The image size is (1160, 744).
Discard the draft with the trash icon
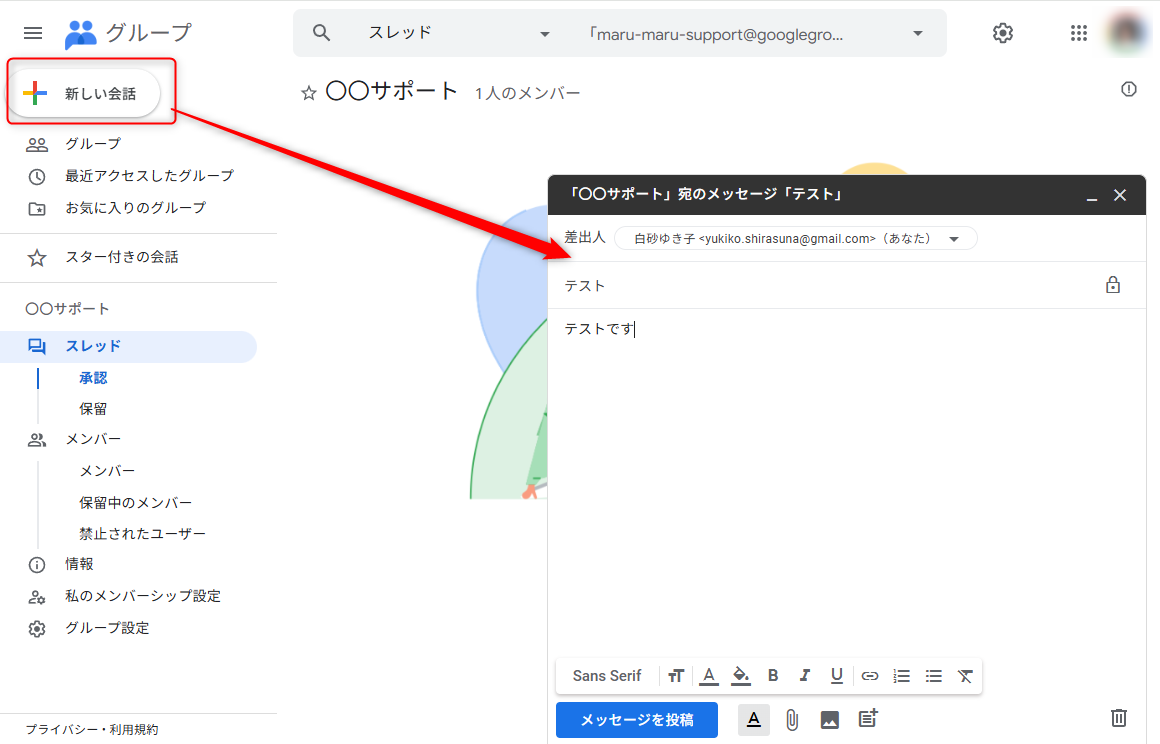1119,718
